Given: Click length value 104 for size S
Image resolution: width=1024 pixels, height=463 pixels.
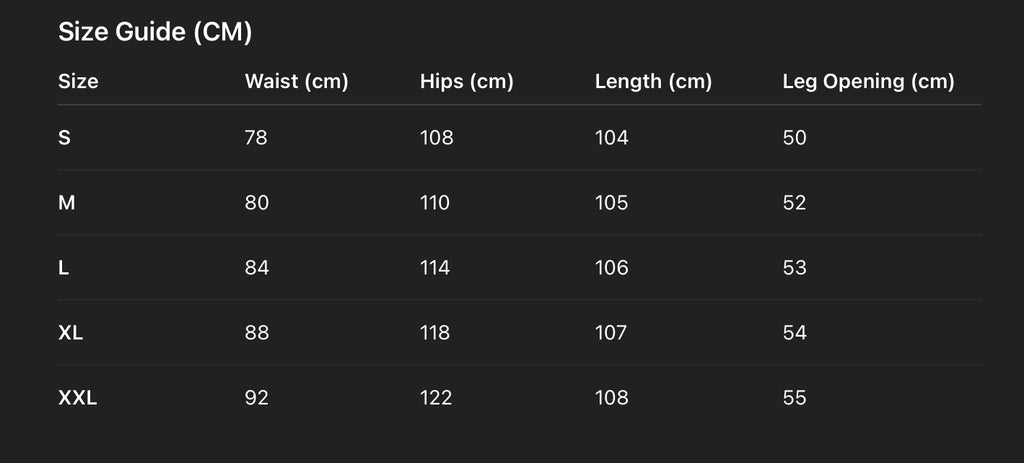Looking at the screenshot, I should pyautogui.click(x=611, y=138).
